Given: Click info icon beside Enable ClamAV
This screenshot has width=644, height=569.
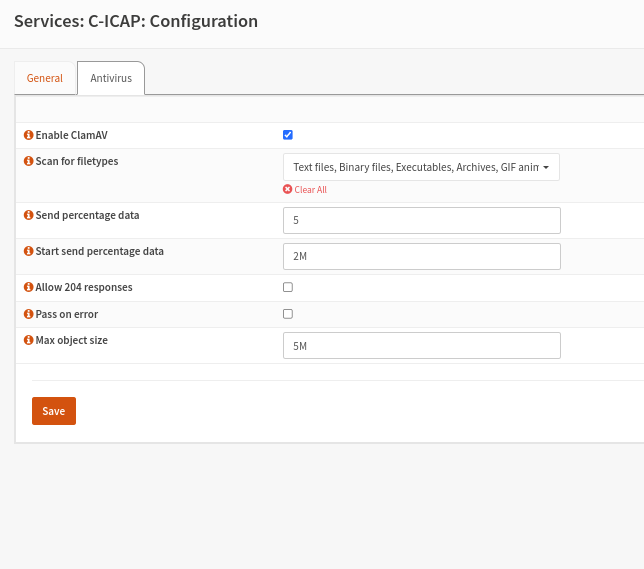Looking at the screenshot, I should pos(28,135).
